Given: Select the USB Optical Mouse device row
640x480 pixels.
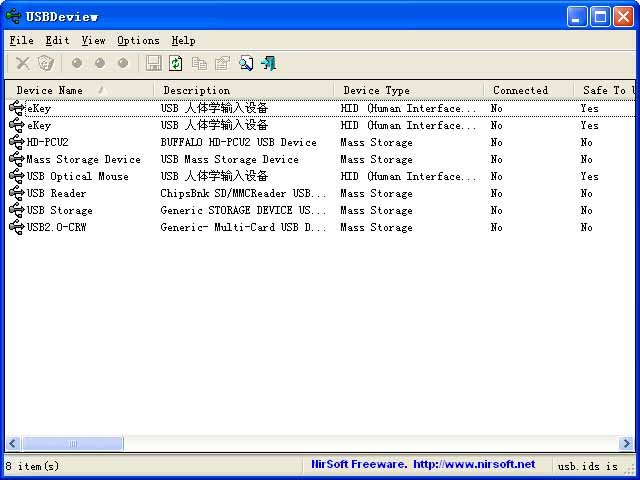Looking at the screenshot, I should click(x=77, y=176).
